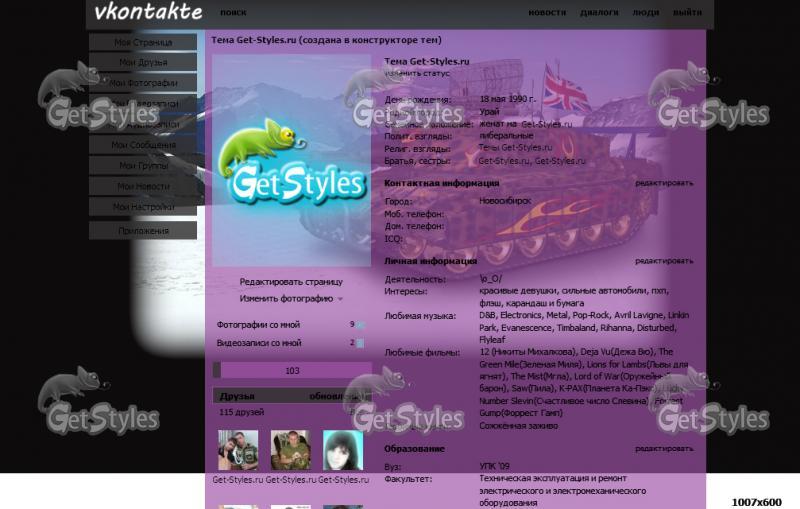Click Сожженная заживо text
Image resolution: width=800 pixels, height=509 pixels.
tap(518, 425)
